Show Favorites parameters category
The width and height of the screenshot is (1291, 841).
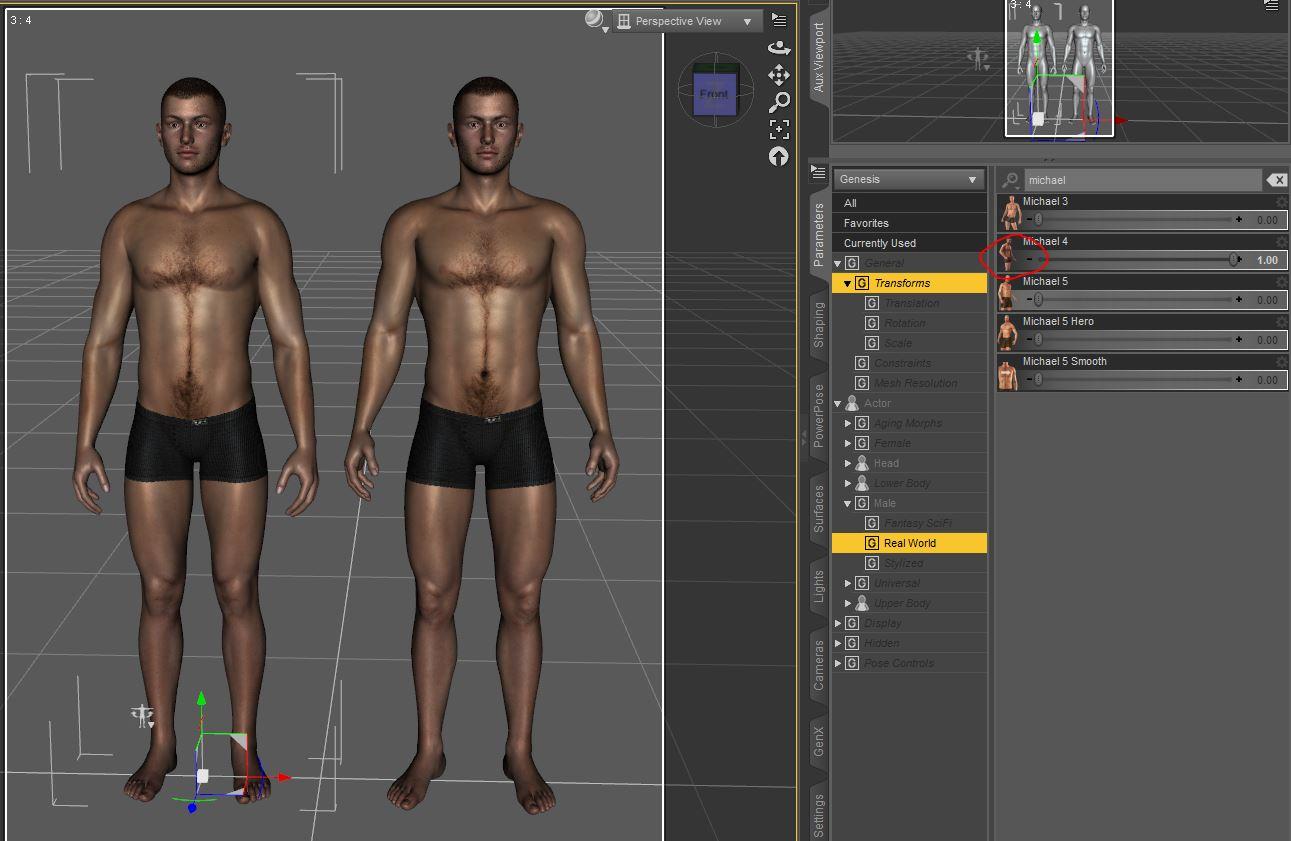(x=909, y=223)
